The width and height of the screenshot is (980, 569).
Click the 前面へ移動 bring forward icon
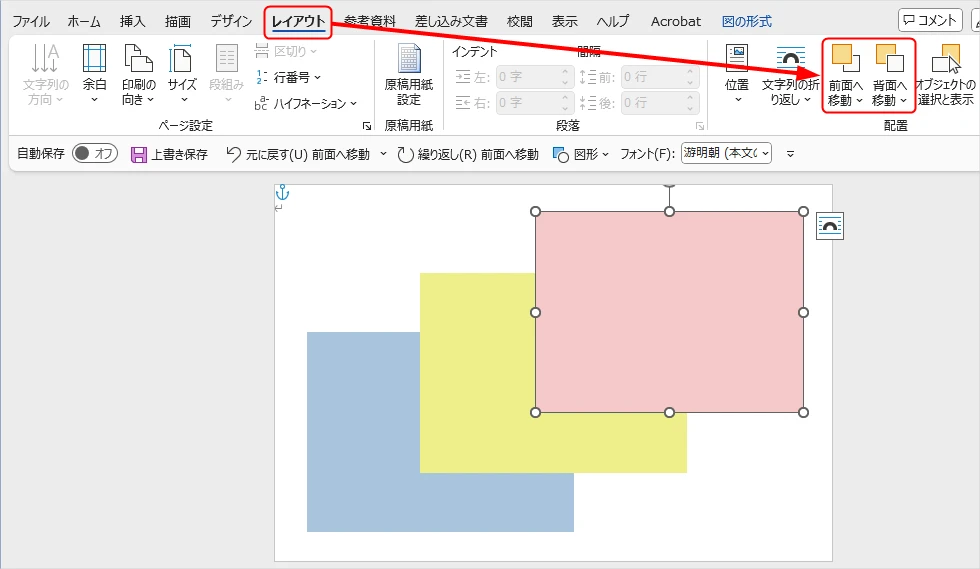point(846,59)
